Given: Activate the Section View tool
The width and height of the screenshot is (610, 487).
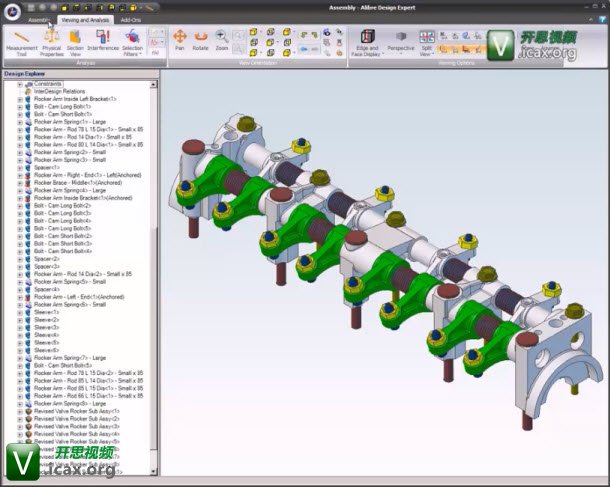Looking at the screenshot, I should click(75, 43).
